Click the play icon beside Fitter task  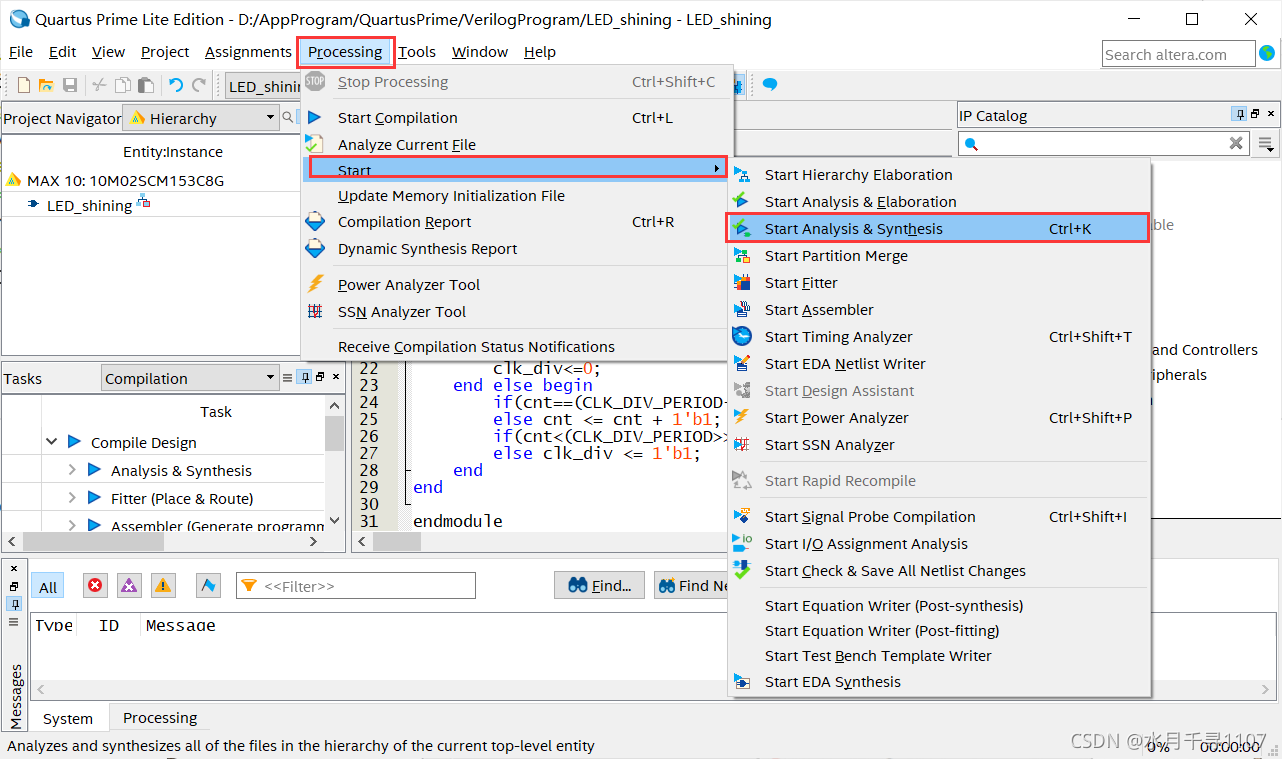pyautogui.click(x=94, y=497)
